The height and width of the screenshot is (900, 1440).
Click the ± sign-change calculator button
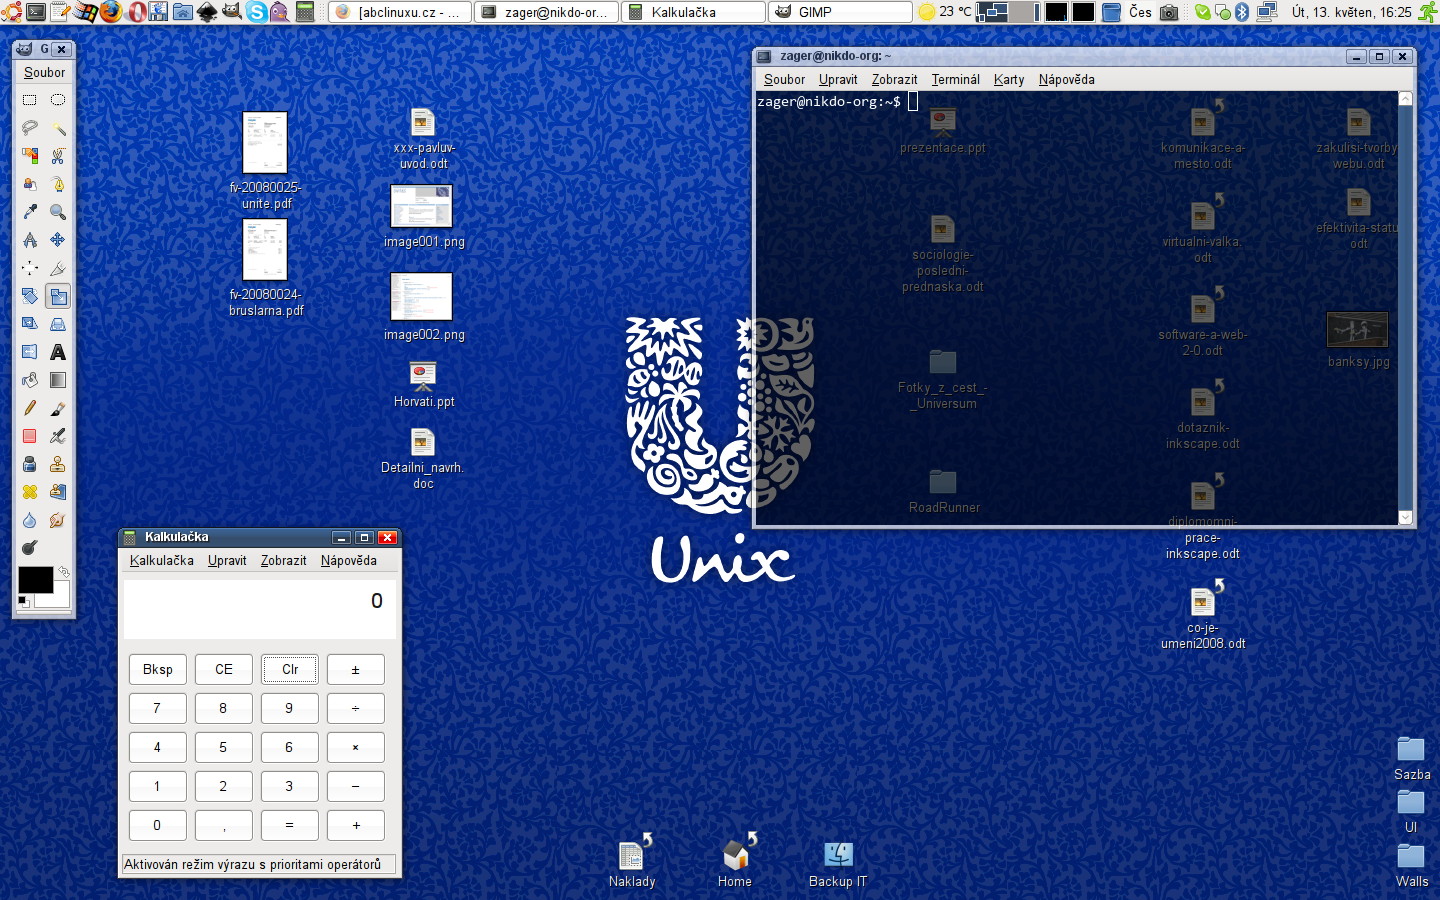point(355,670)
